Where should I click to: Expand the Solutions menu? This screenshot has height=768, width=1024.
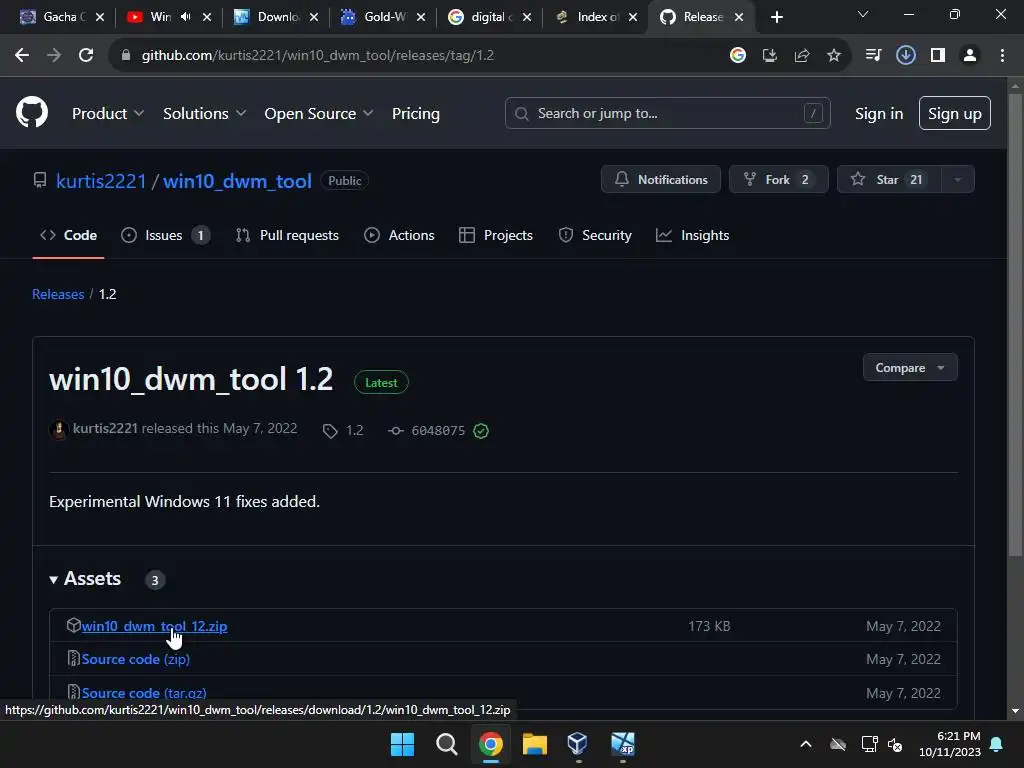204,113
